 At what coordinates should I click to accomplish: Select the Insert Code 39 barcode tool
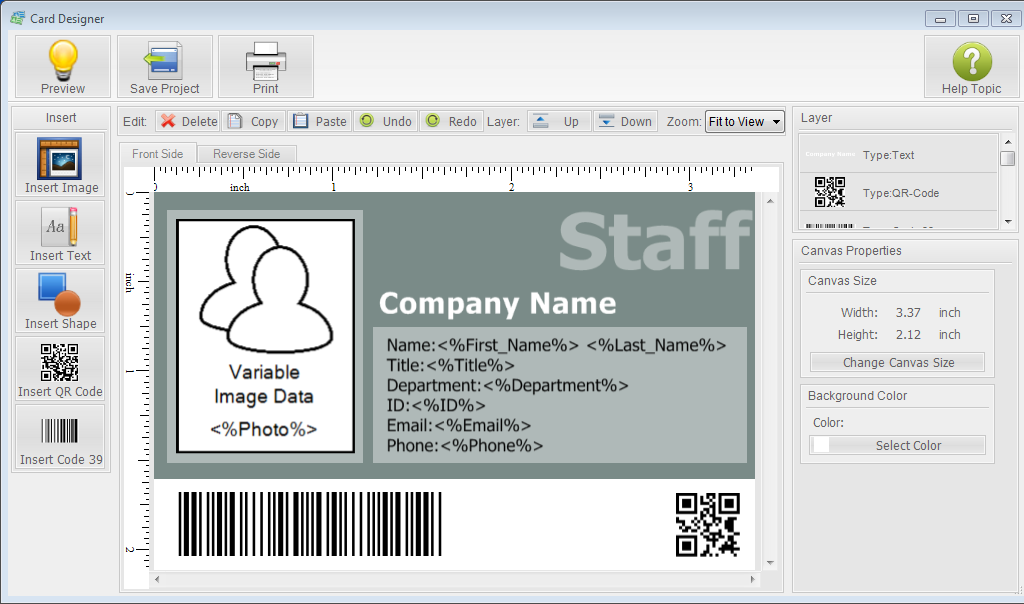point(60,438)
